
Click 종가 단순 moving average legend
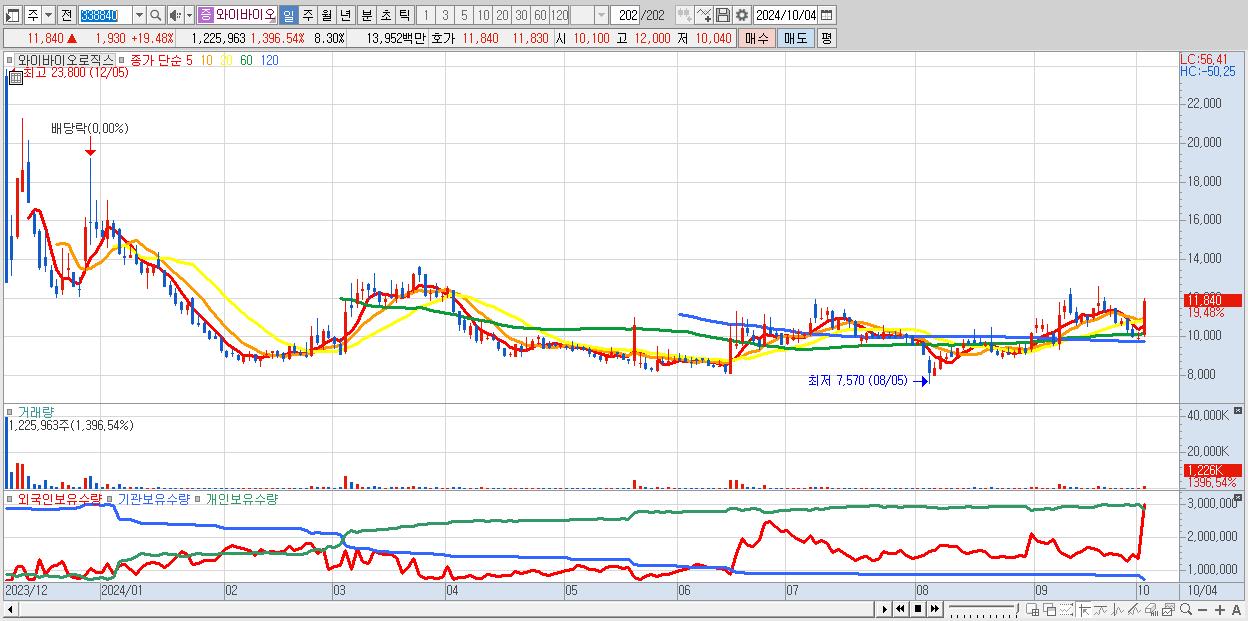pos(155,60)
